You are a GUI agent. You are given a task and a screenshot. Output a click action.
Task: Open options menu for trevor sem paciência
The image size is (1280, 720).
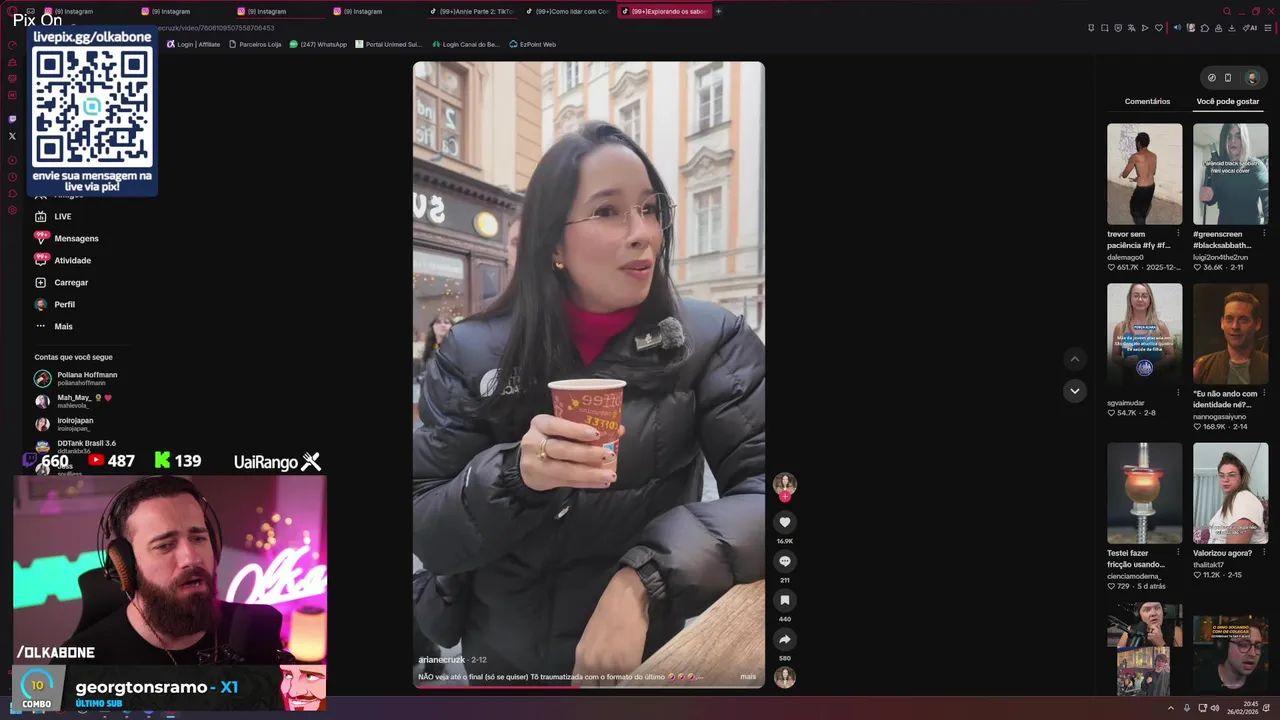click(1178, 234)
